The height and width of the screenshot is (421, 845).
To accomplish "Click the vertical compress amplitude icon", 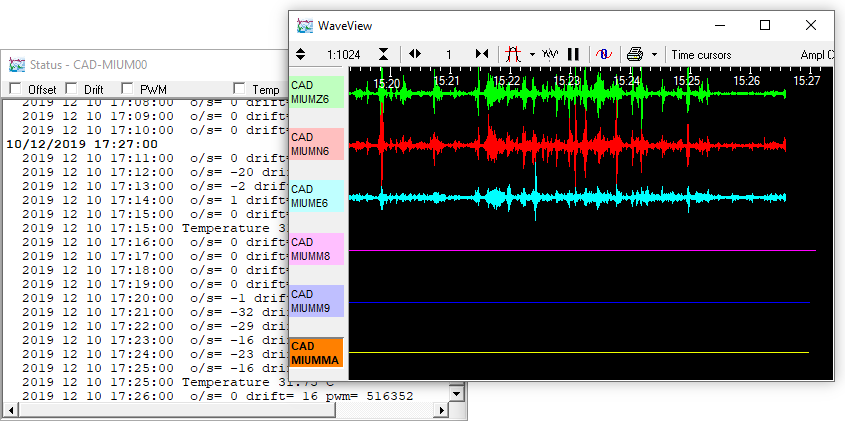I will 383,54.
